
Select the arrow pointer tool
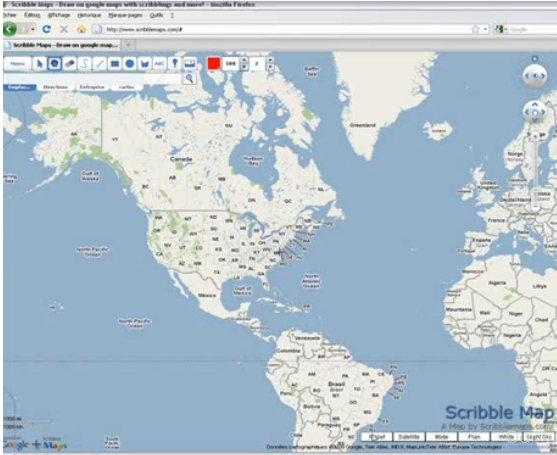point(39,64)
